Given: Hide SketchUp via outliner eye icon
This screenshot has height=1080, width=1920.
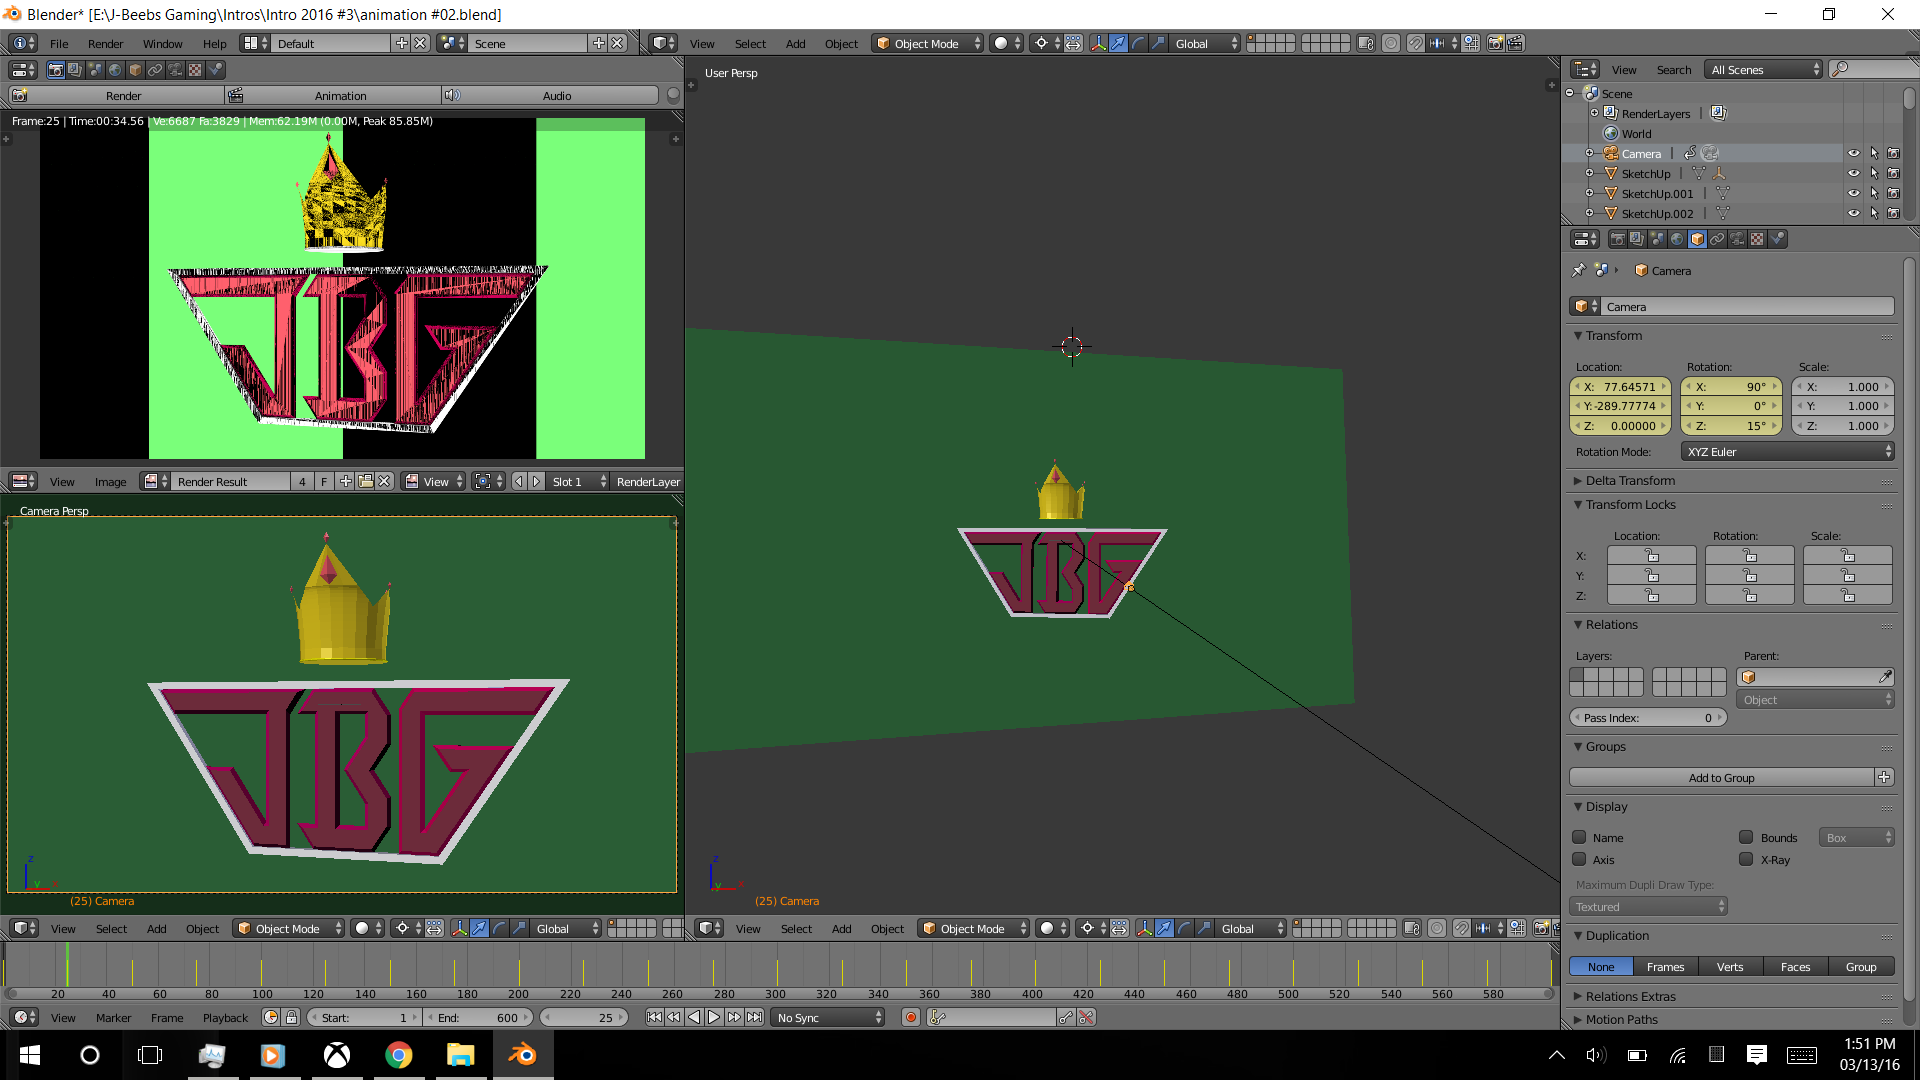Looking at the screenshot, I should point(1853,173).
